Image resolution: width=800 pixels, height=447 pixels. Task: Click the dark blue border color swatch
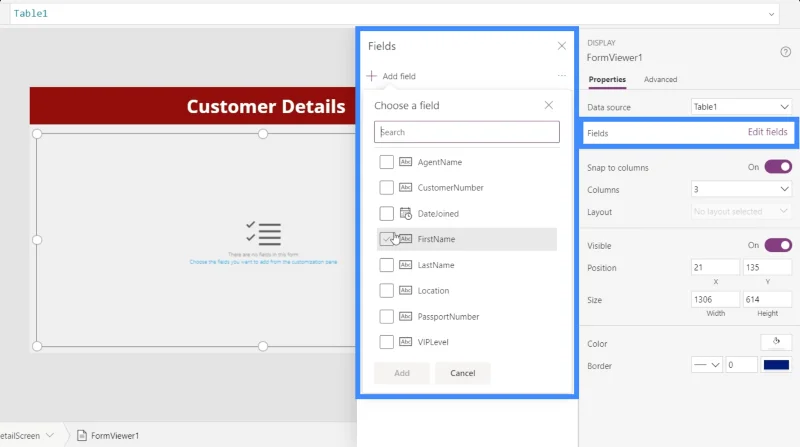point(776,365)
